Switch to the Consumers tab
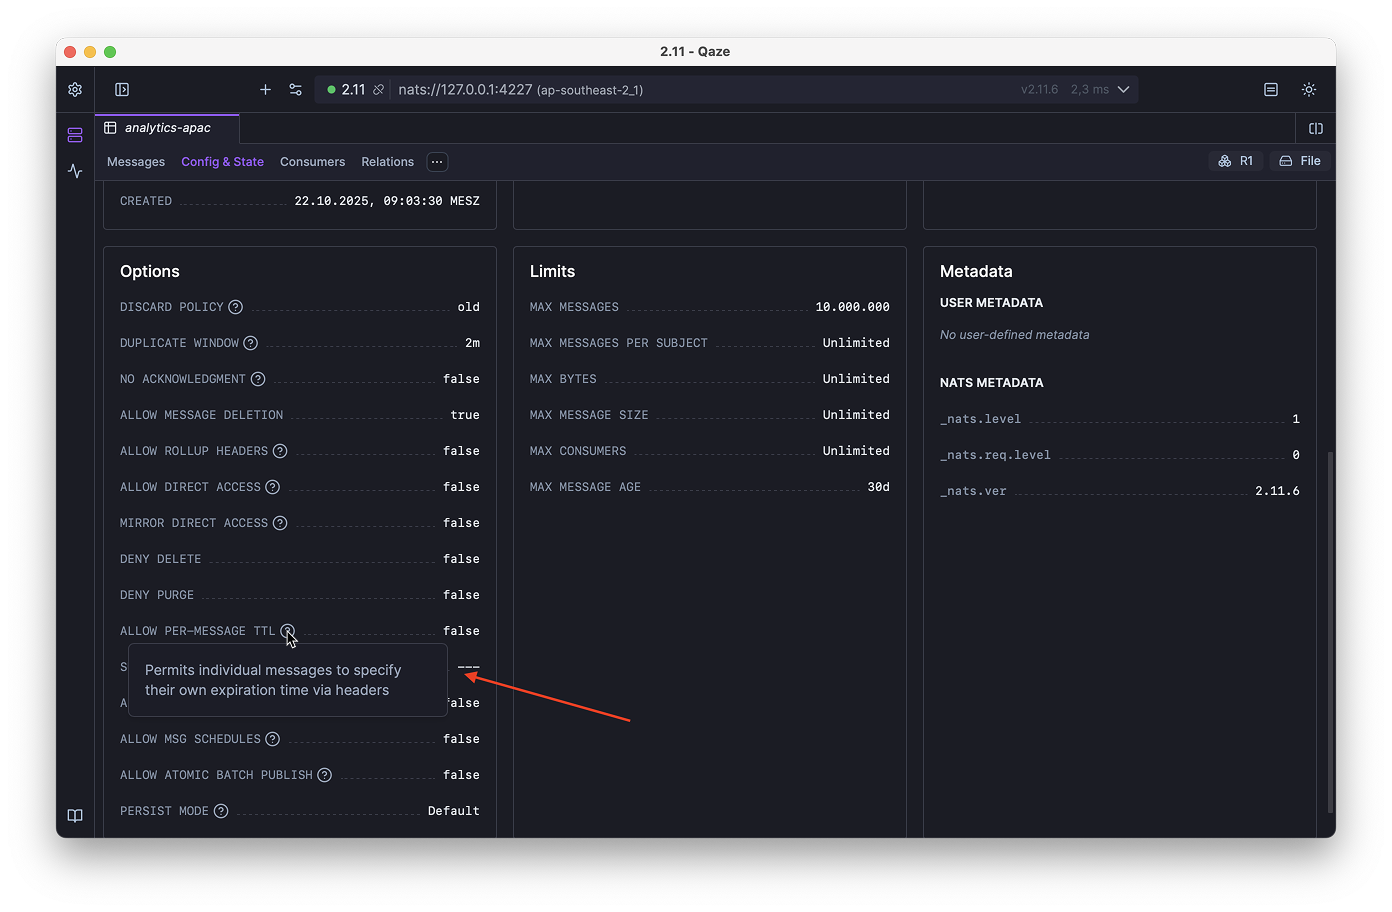Image resolution: width=1392 pixels, height=912 pixels. 312,161
